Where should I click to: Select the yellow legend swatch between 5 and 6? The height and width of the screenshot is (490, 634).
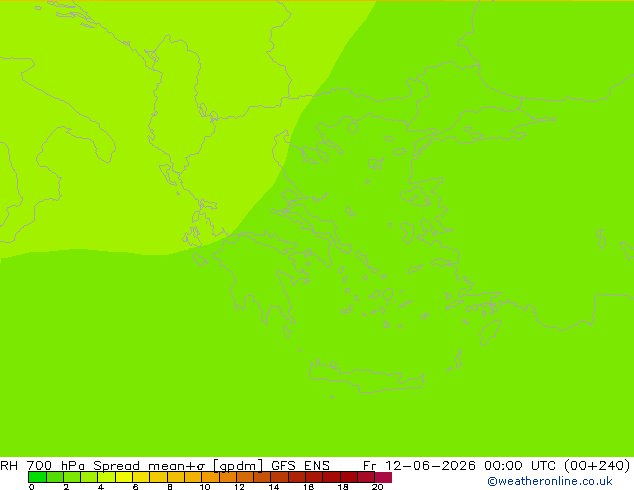click(x=124, y=477)
